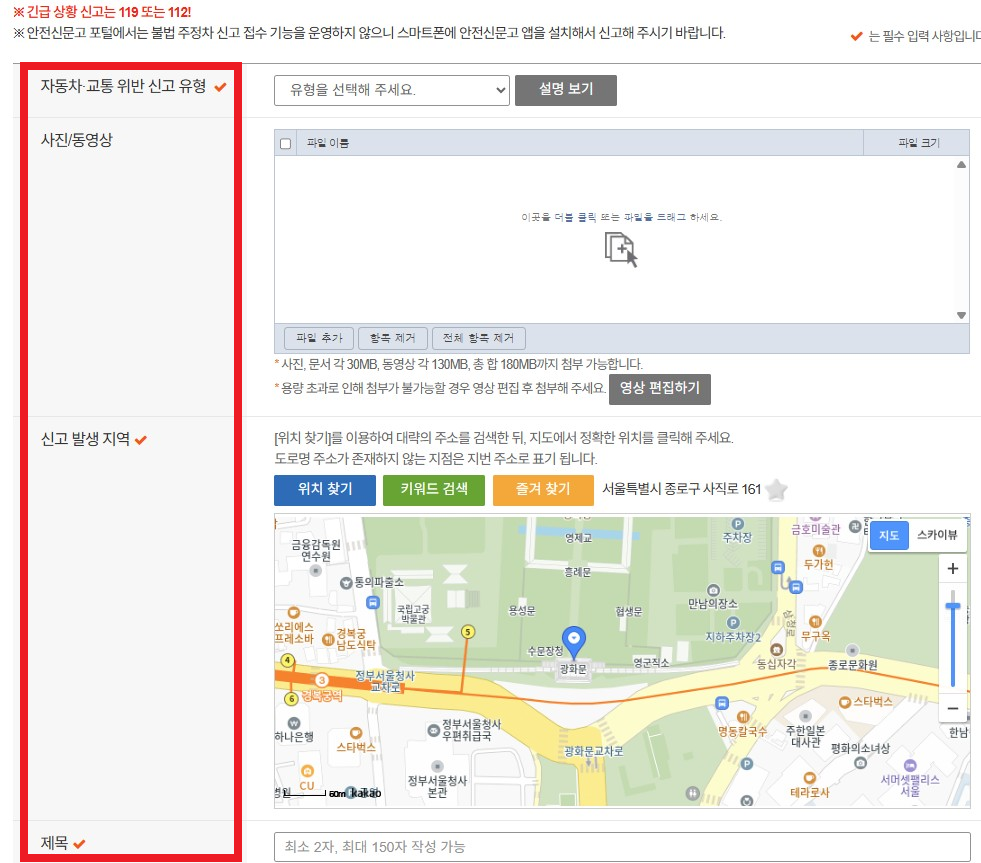The width and height of the screenshot is (981, 863).
Task: Click the 설명 보기 button
Action: pyautogui.click(x=565, y=90)
